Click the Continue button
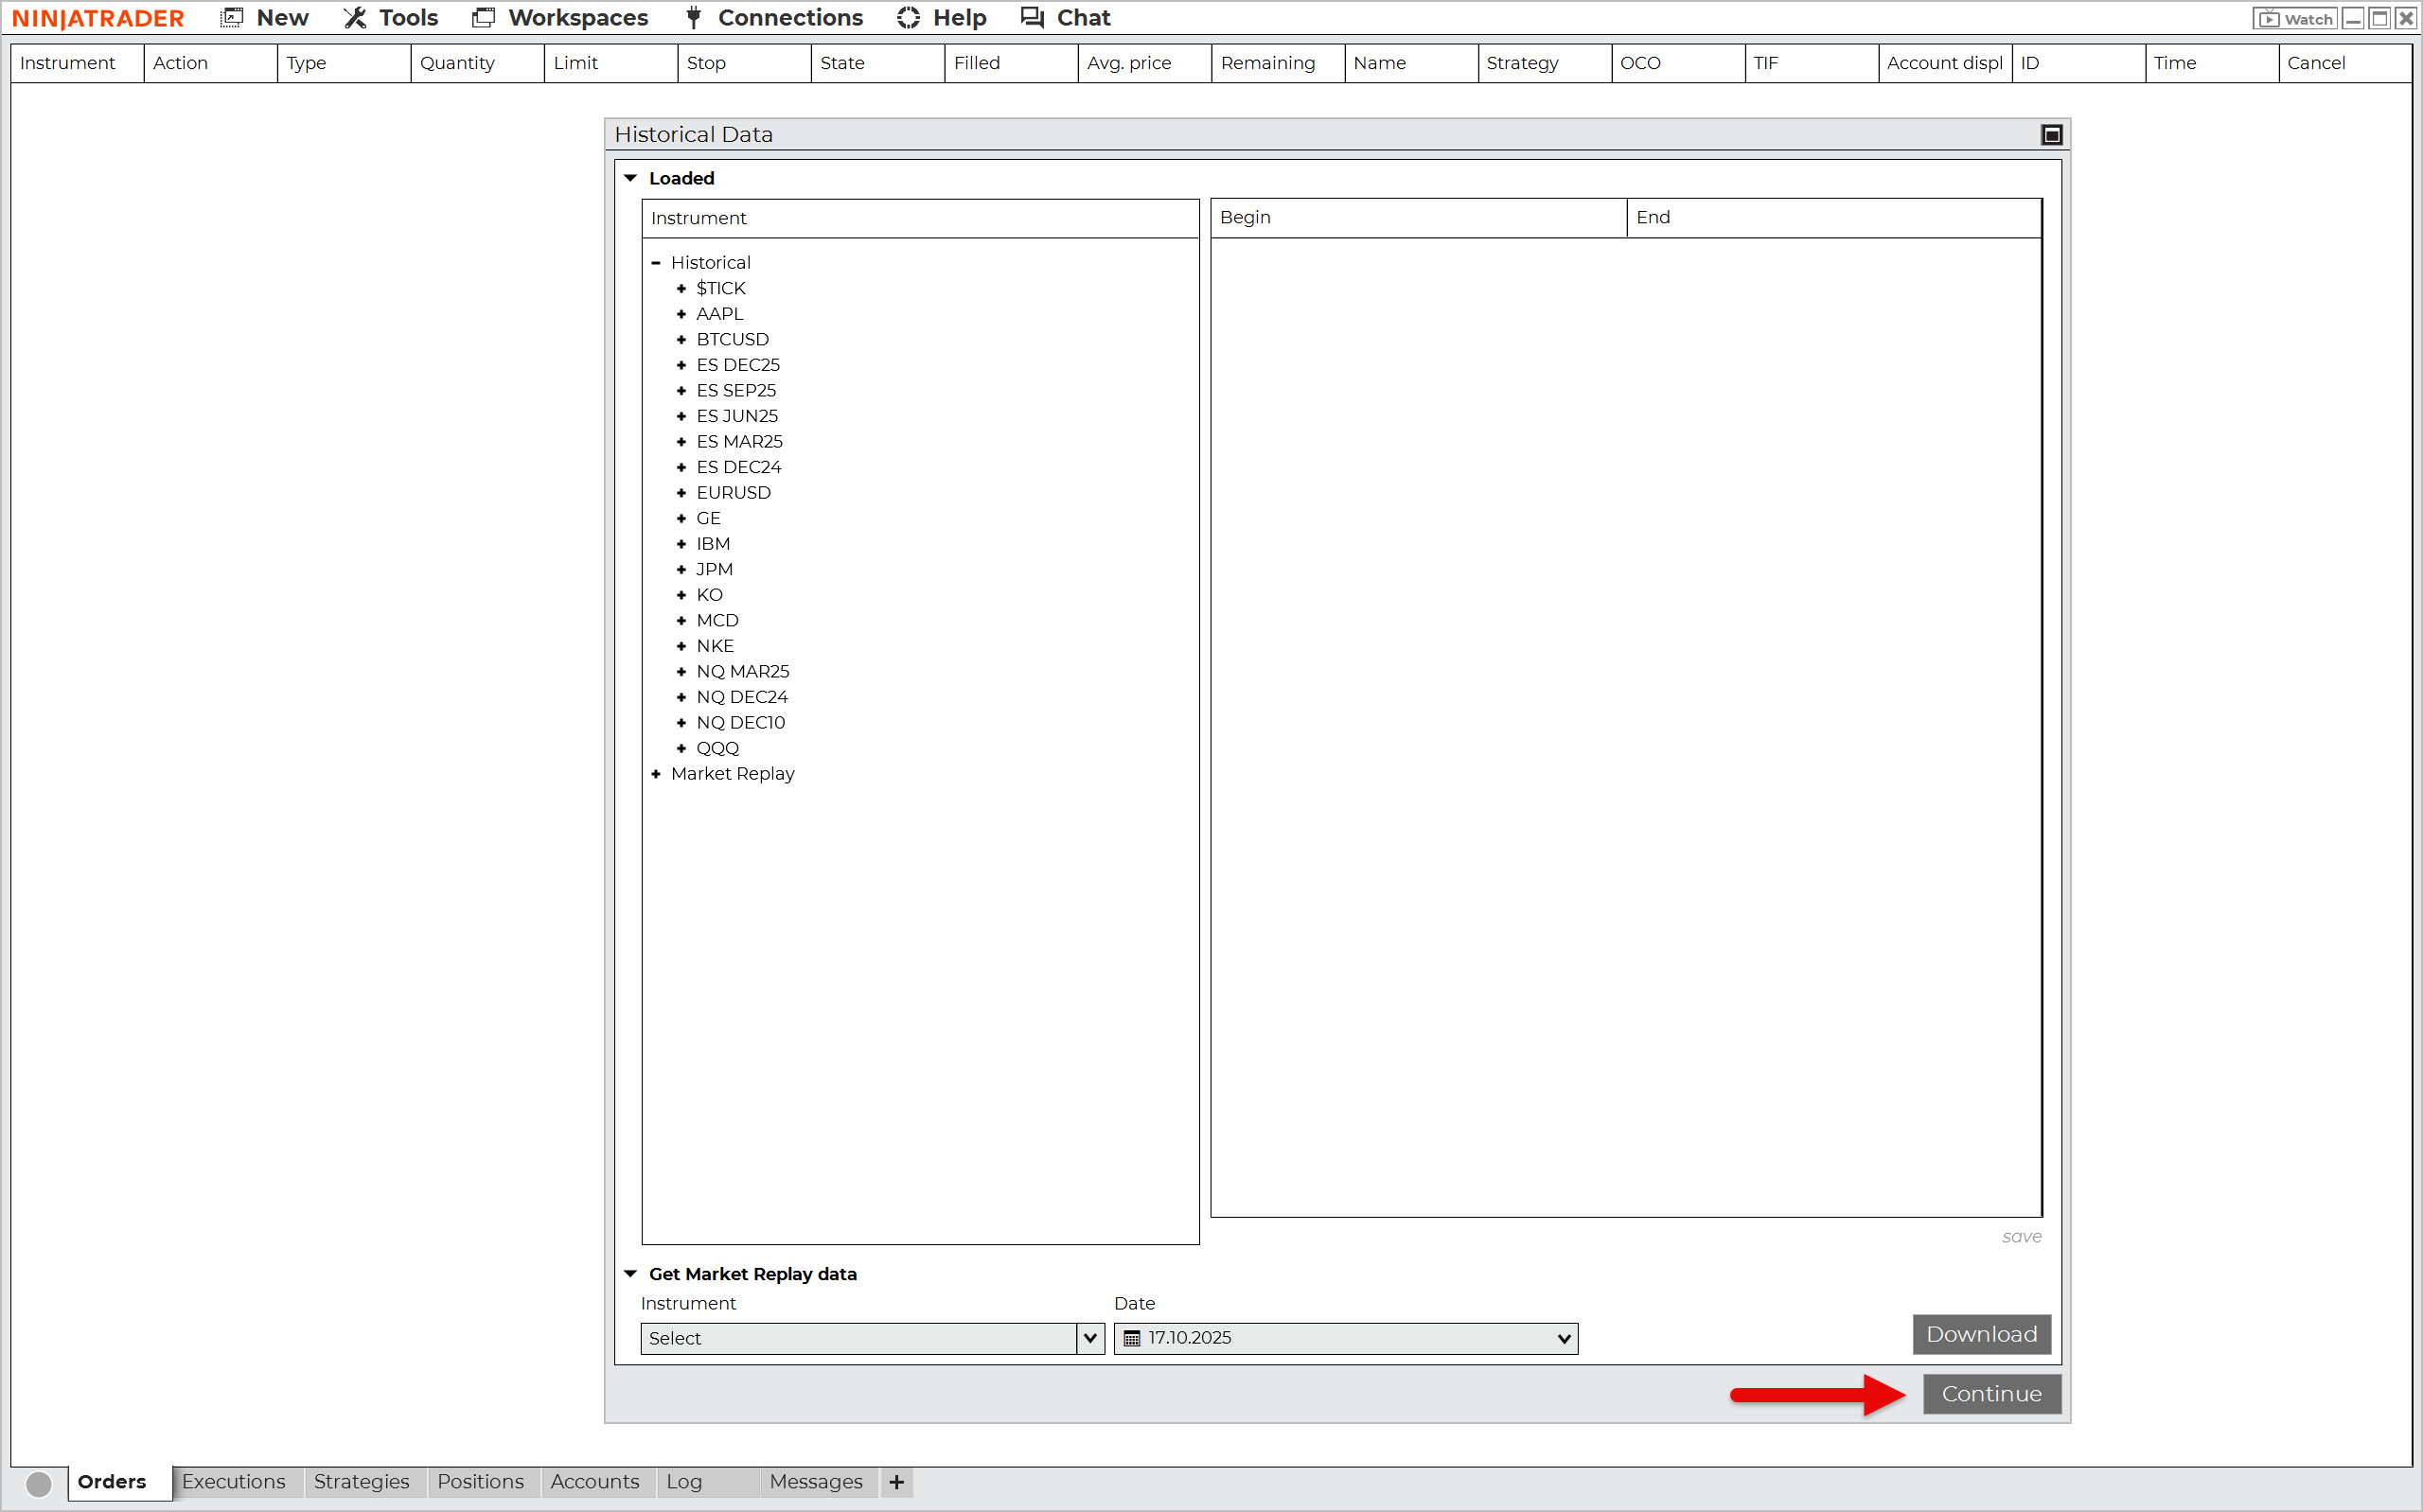The width and height of the screenshot is (2423, 1512). tap(1991, 1393)
